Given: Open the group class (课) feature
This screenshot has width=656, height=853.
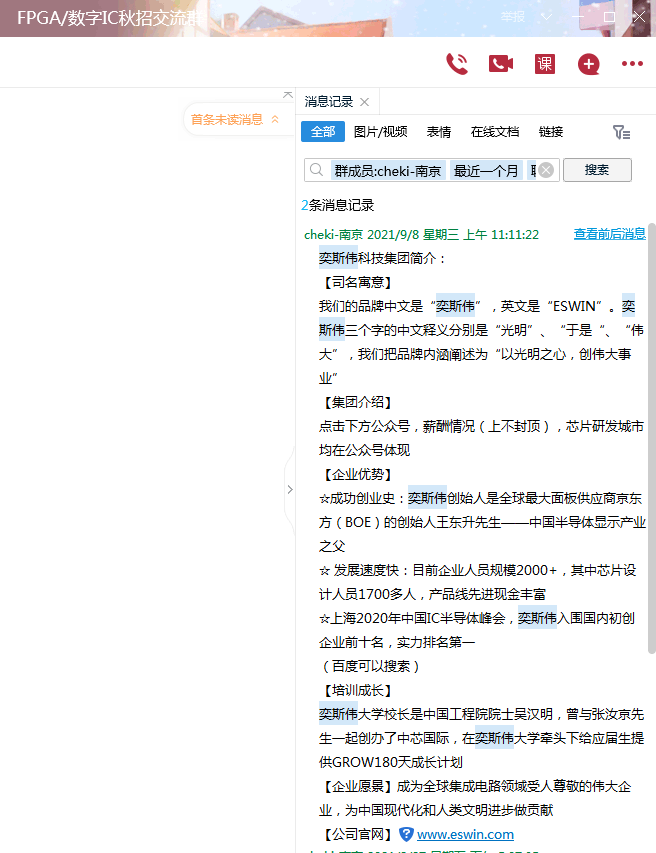Looking at the screenshot, I should tap(544, 64).
